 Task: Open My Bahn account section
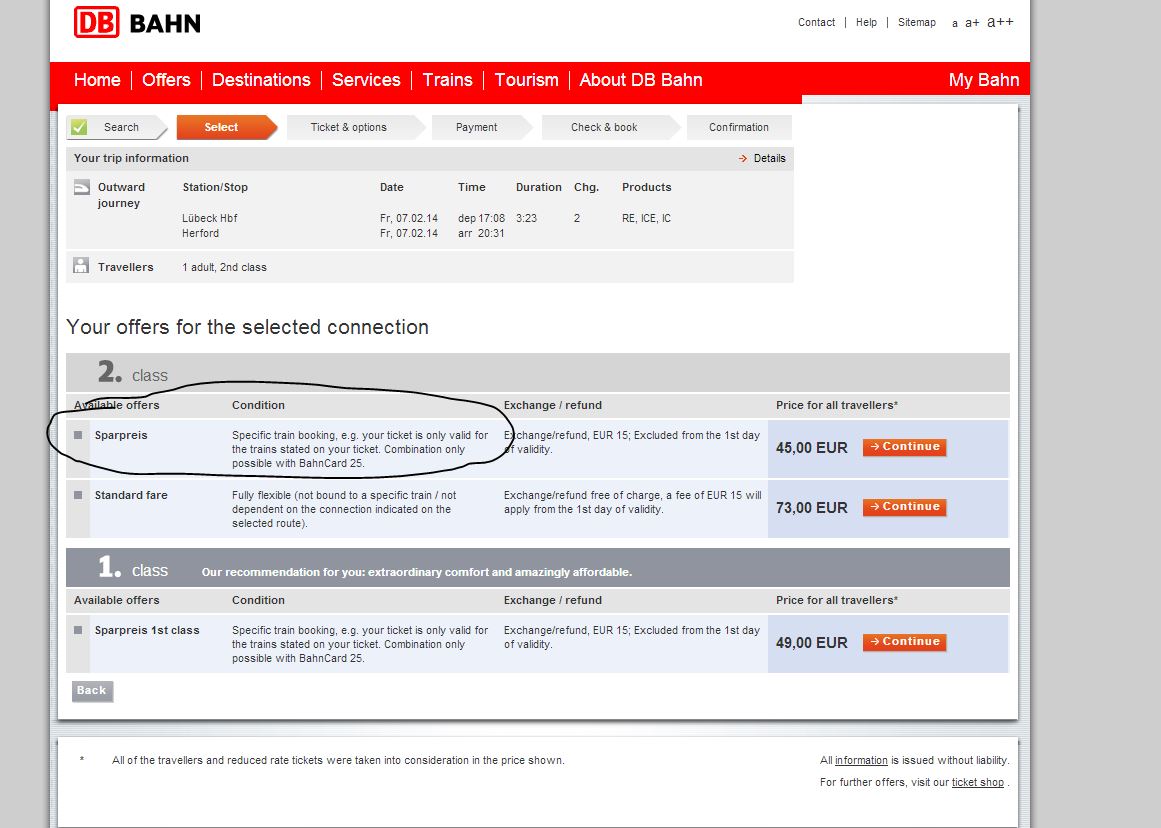coord(984,80)
